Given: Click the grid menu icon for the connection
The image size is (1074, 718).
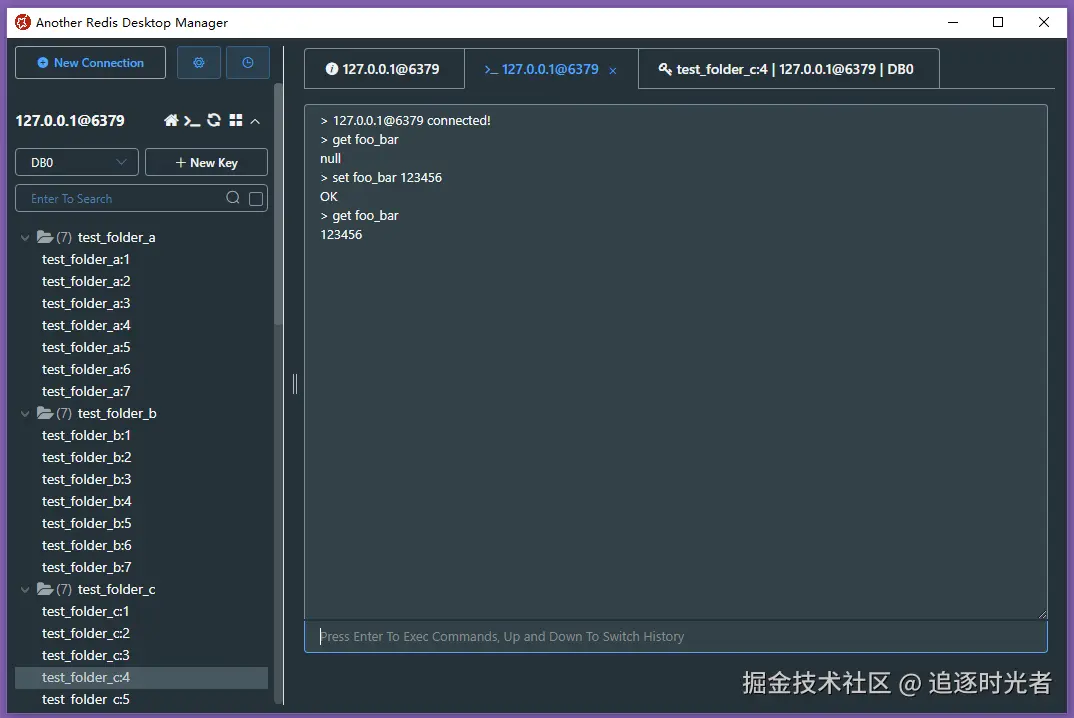Looking at the screenshot, I should click(236, 121).
